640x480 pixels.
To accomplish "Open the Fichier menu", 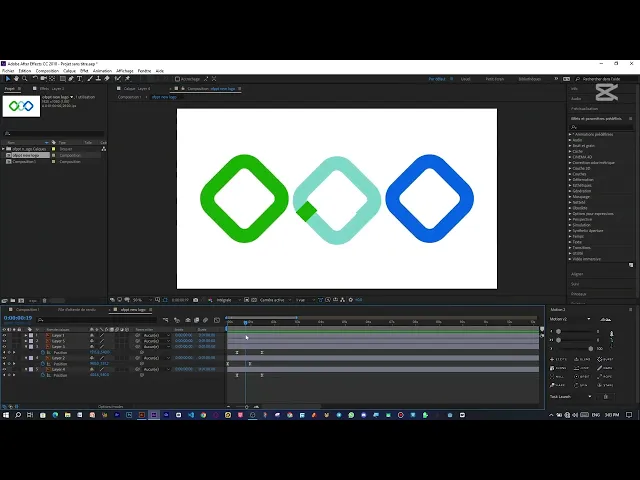I will coord(8,71).
